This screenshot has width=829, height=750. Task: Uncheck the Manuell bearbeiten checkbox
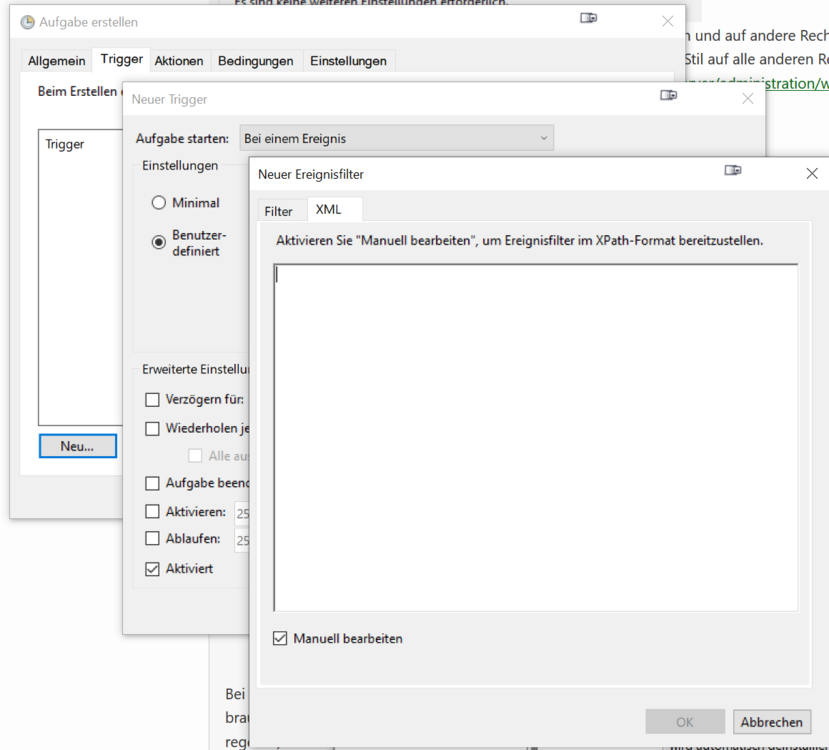tap(280, 638)
